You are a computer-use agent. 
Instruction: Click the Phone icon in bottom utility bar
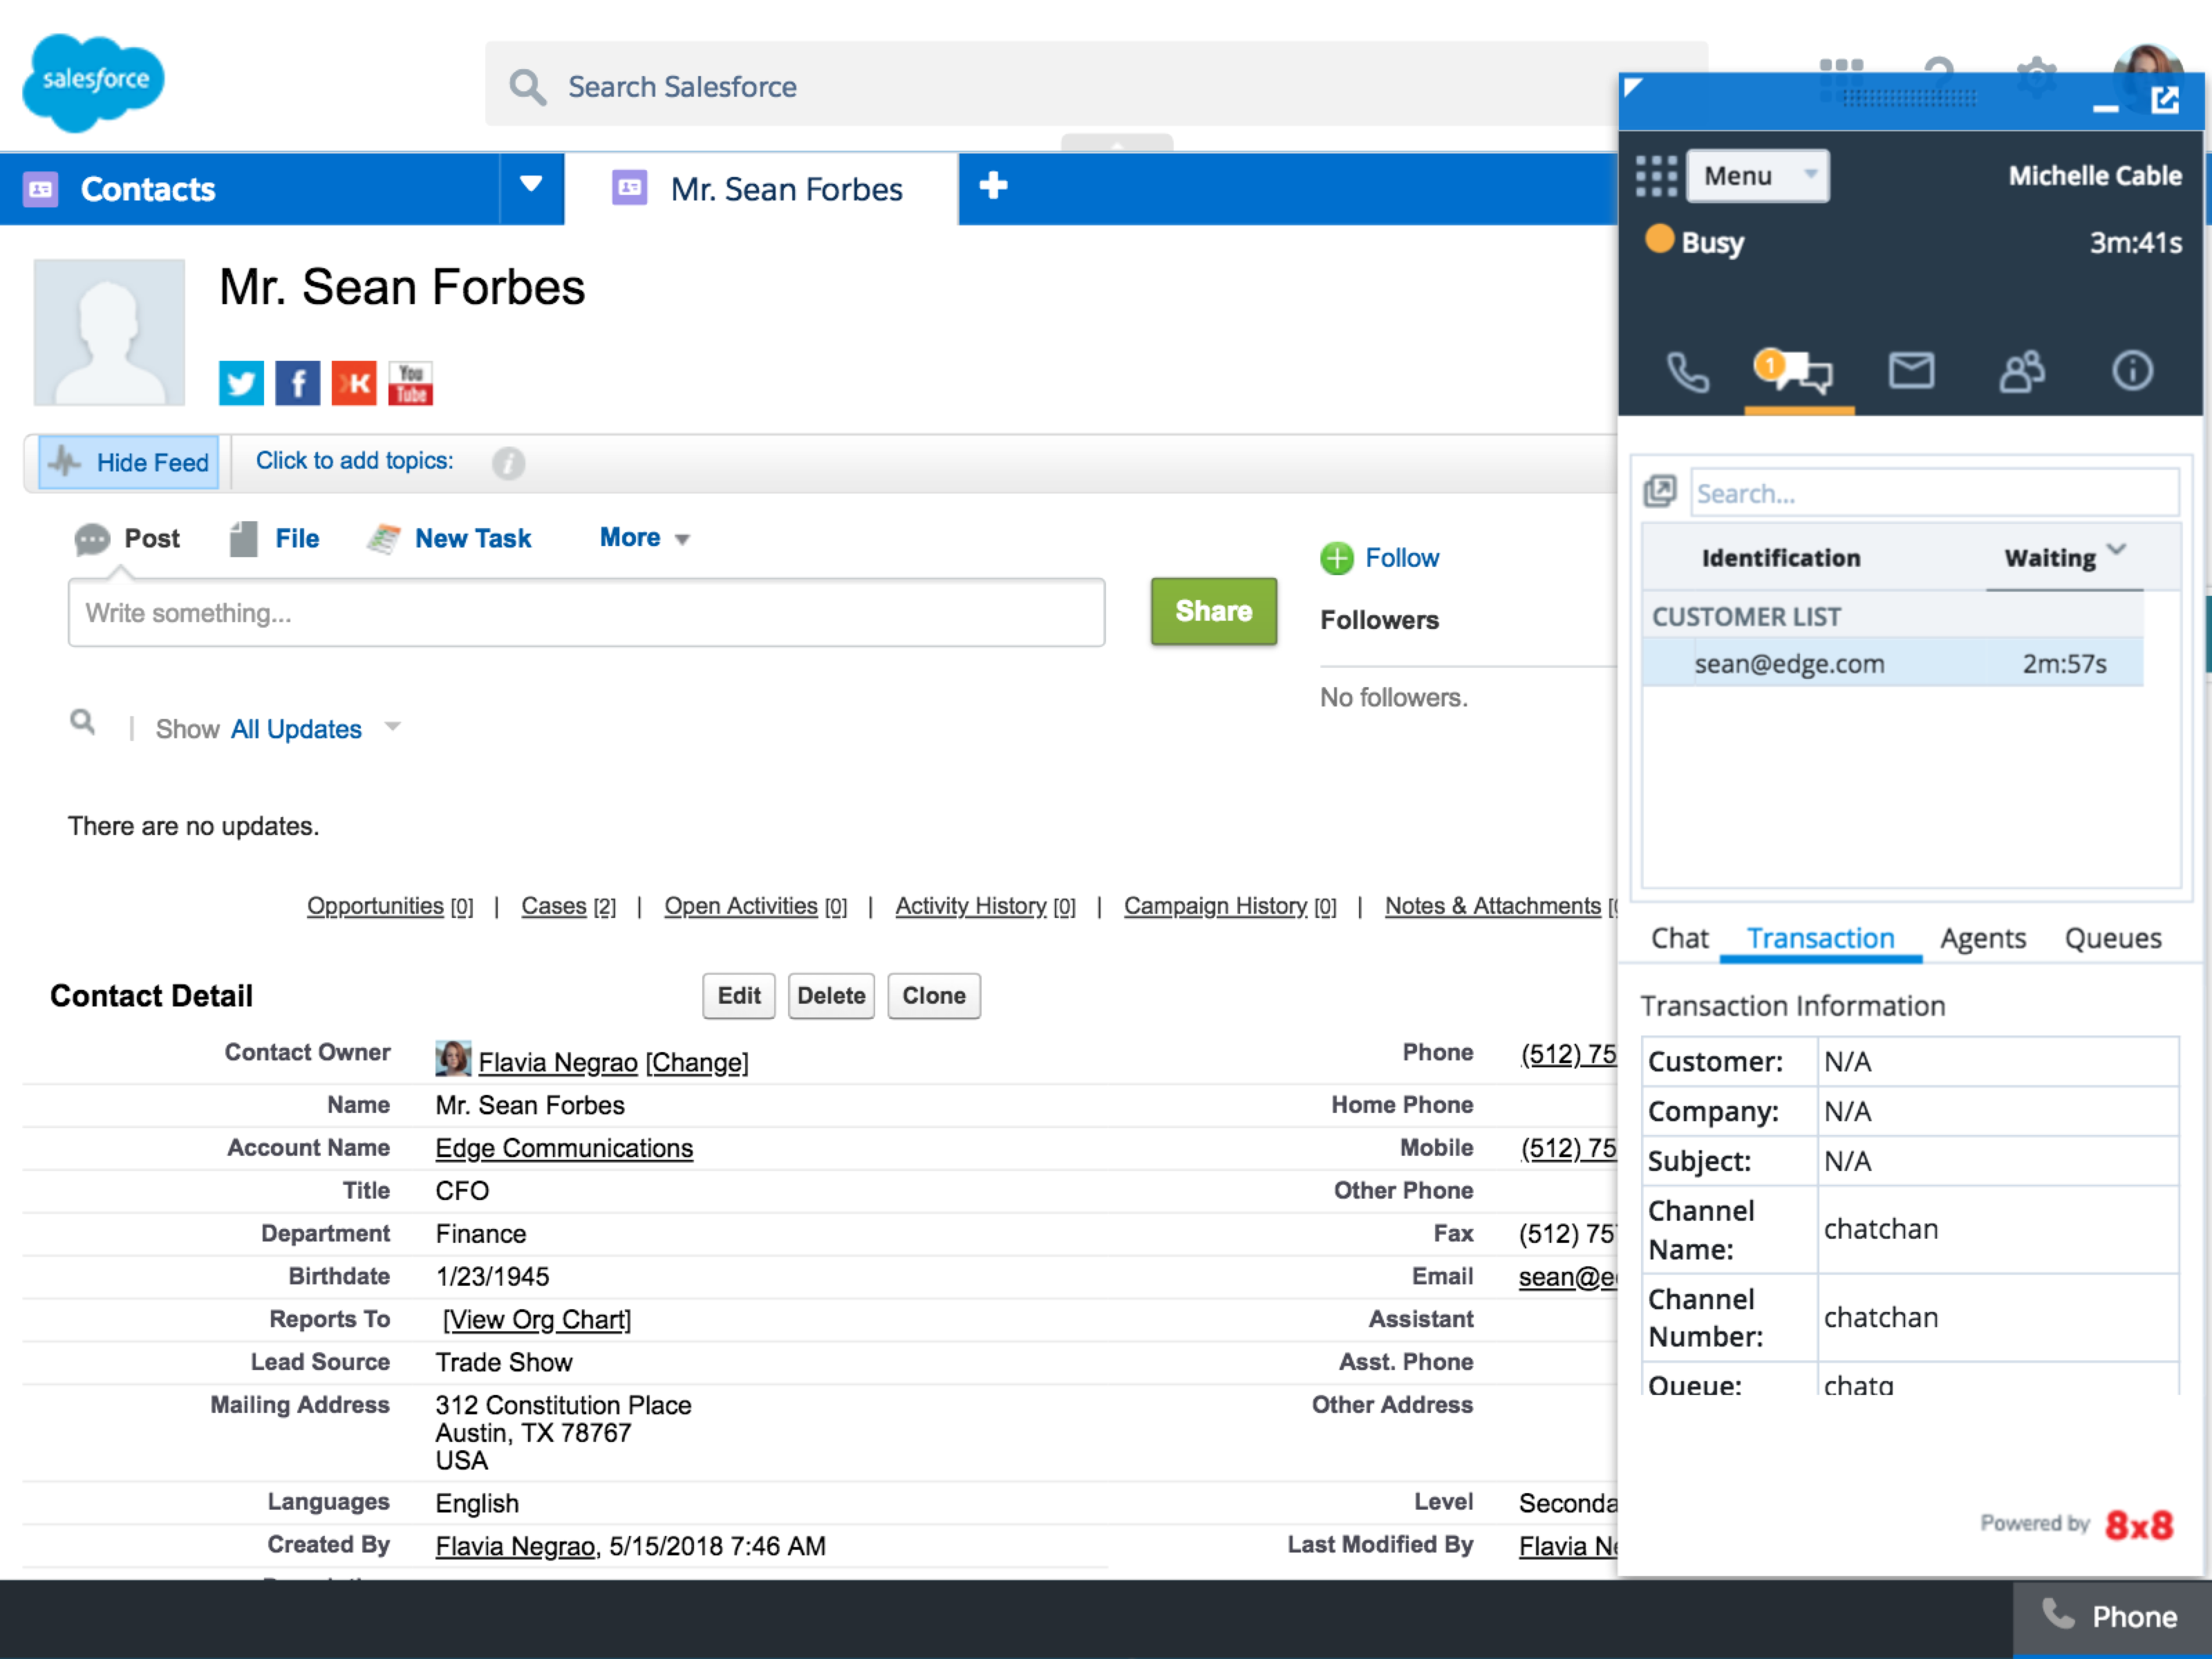(x=2058, y=1613)
